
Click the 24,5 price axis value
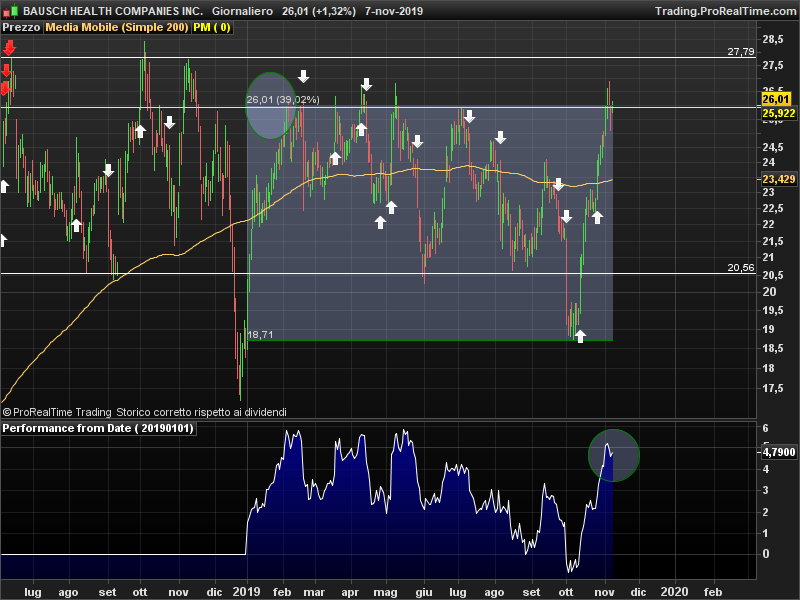[773, 147]
